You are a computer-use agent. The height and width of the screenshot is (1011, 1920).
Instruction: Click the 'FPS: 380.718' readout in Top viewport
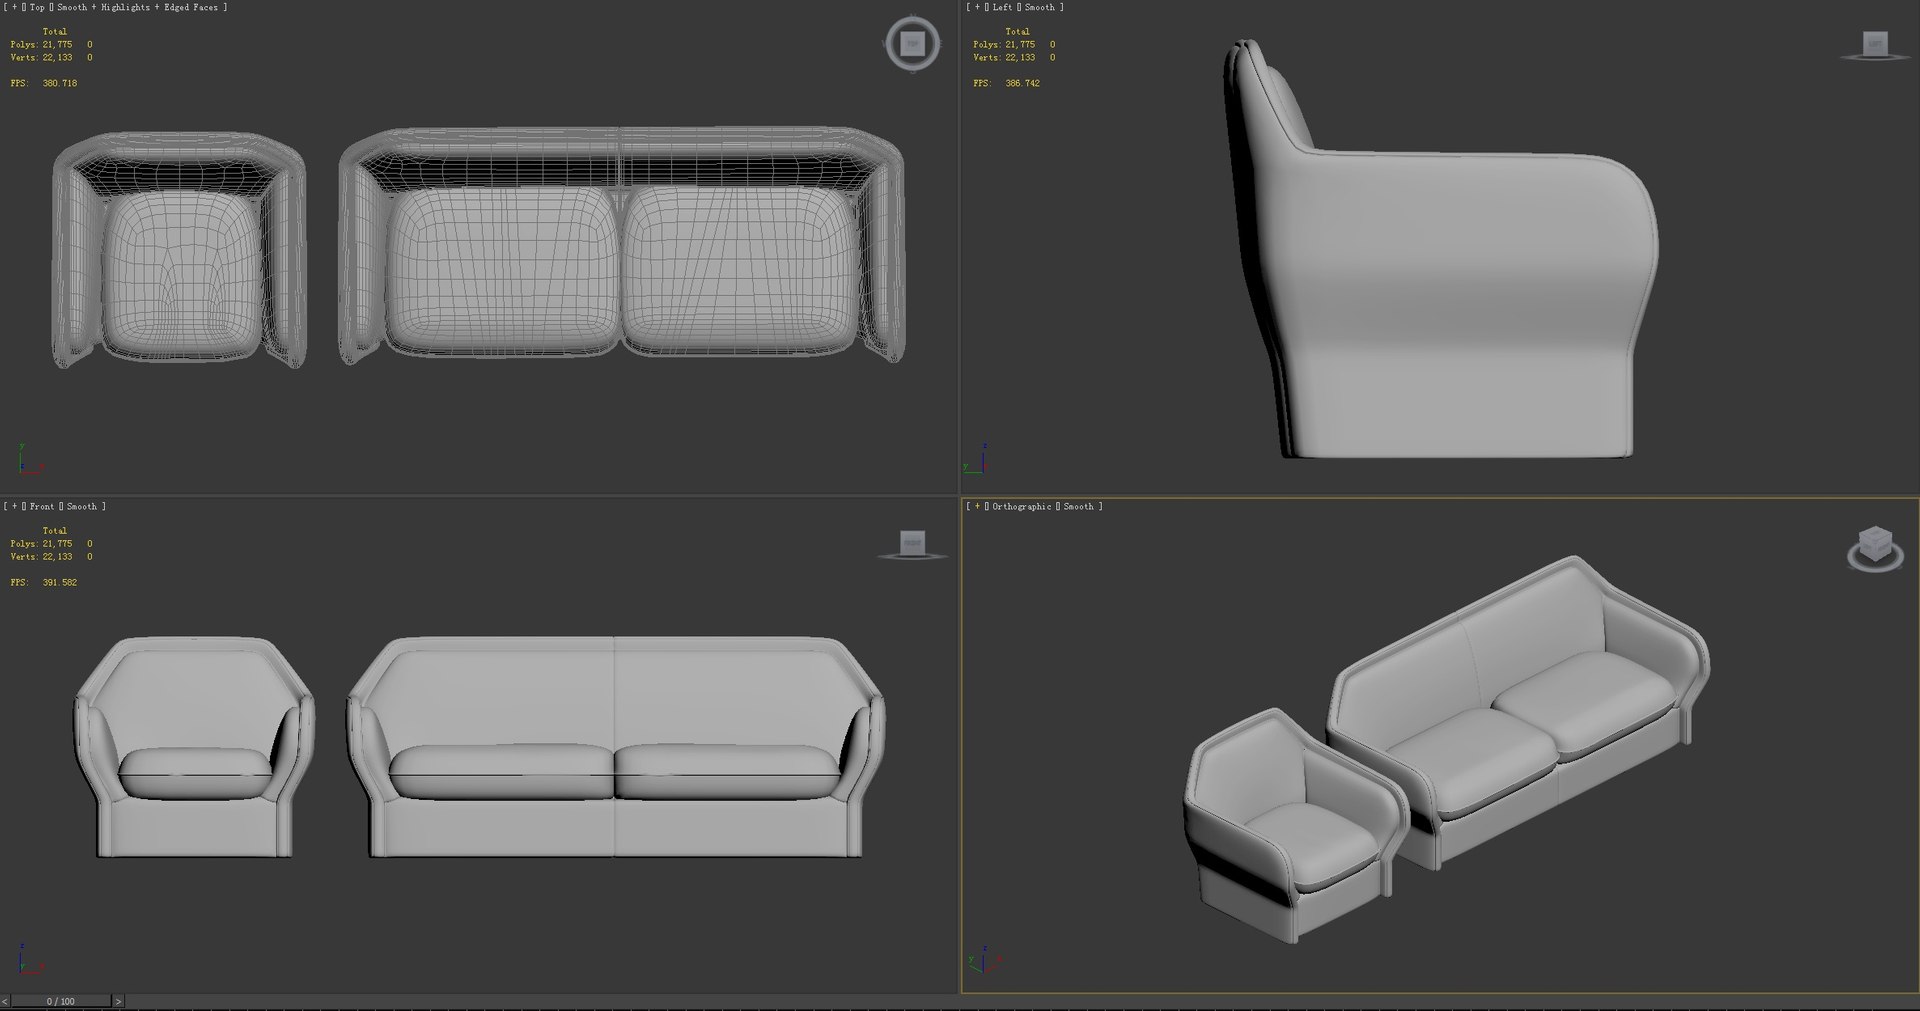coord(44,83)
